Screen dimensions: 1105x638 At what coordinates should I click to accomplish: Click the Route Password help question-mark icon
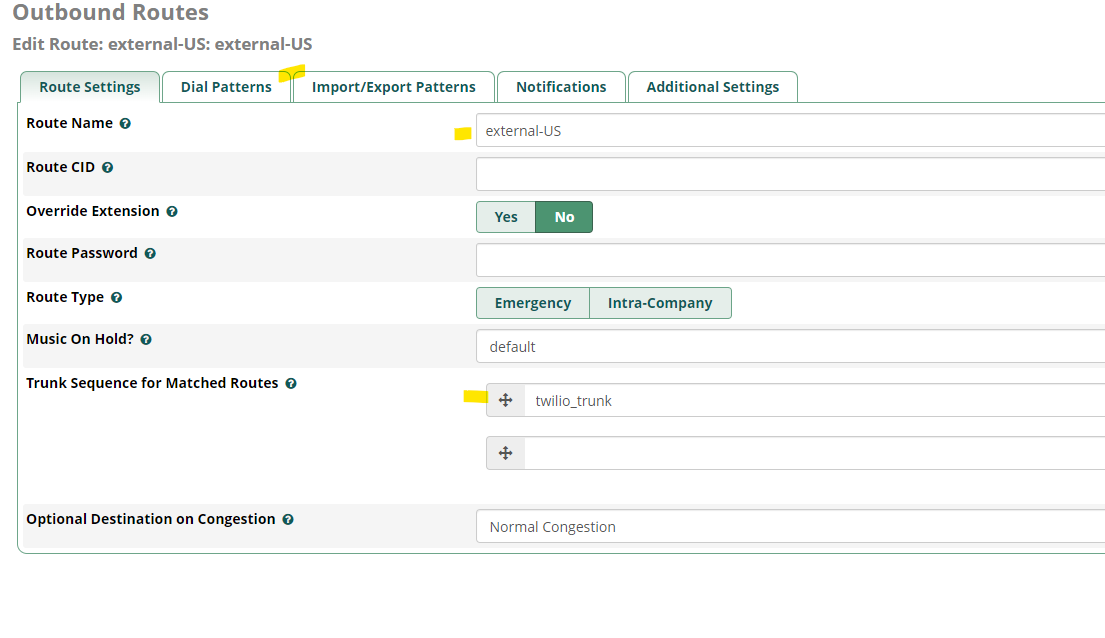[150, 253]
